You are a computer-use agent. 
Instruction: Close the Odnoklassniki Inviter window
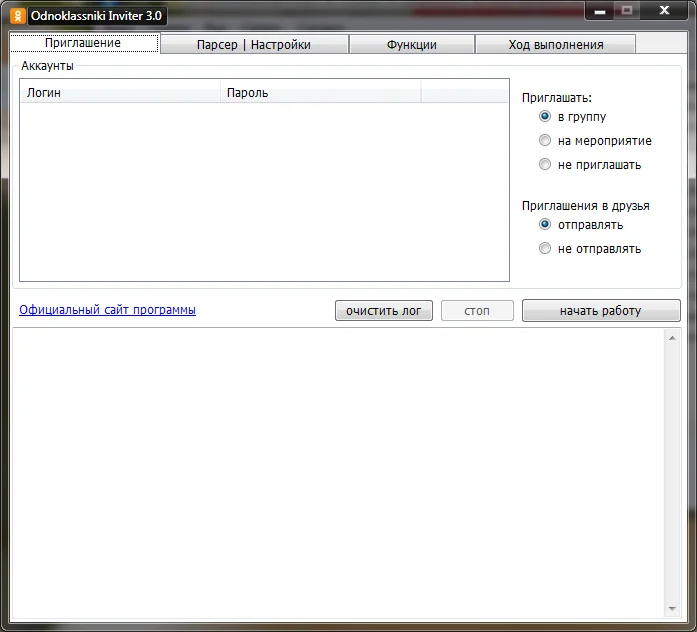pos(664,11)
